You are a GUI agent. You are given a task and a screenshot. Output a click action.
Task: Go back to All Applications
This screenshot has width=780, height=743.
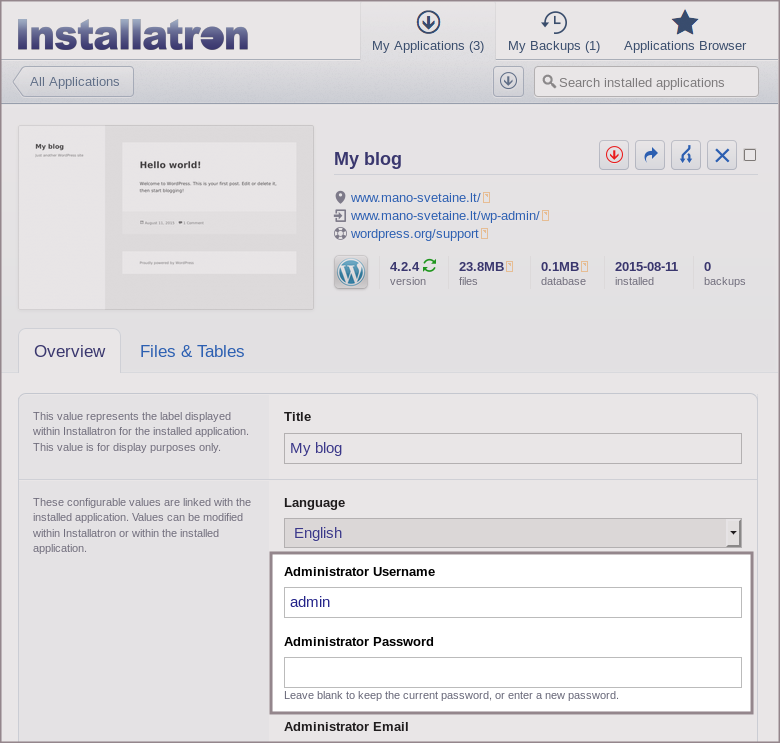(74, 82)
